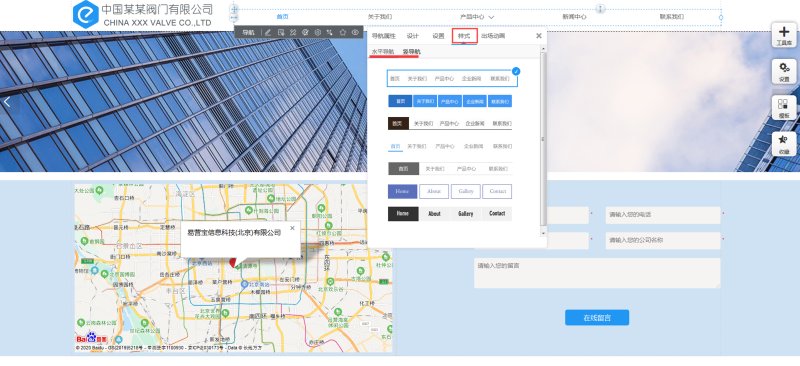Click the company name input field
The height and width of the screenshot is (366, 800).
pyautogui.click(x=663, y=240)
